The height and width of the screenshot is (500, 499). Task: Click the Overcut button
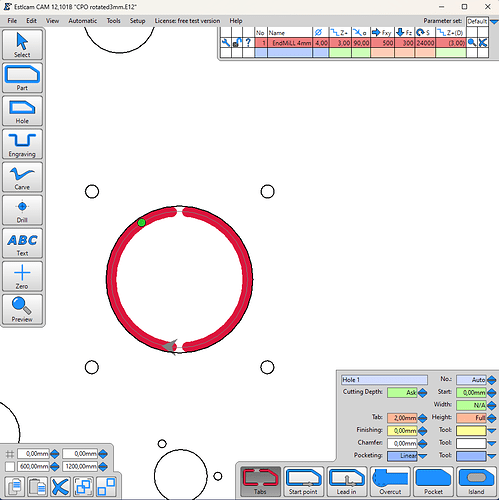tap(390, 481)
